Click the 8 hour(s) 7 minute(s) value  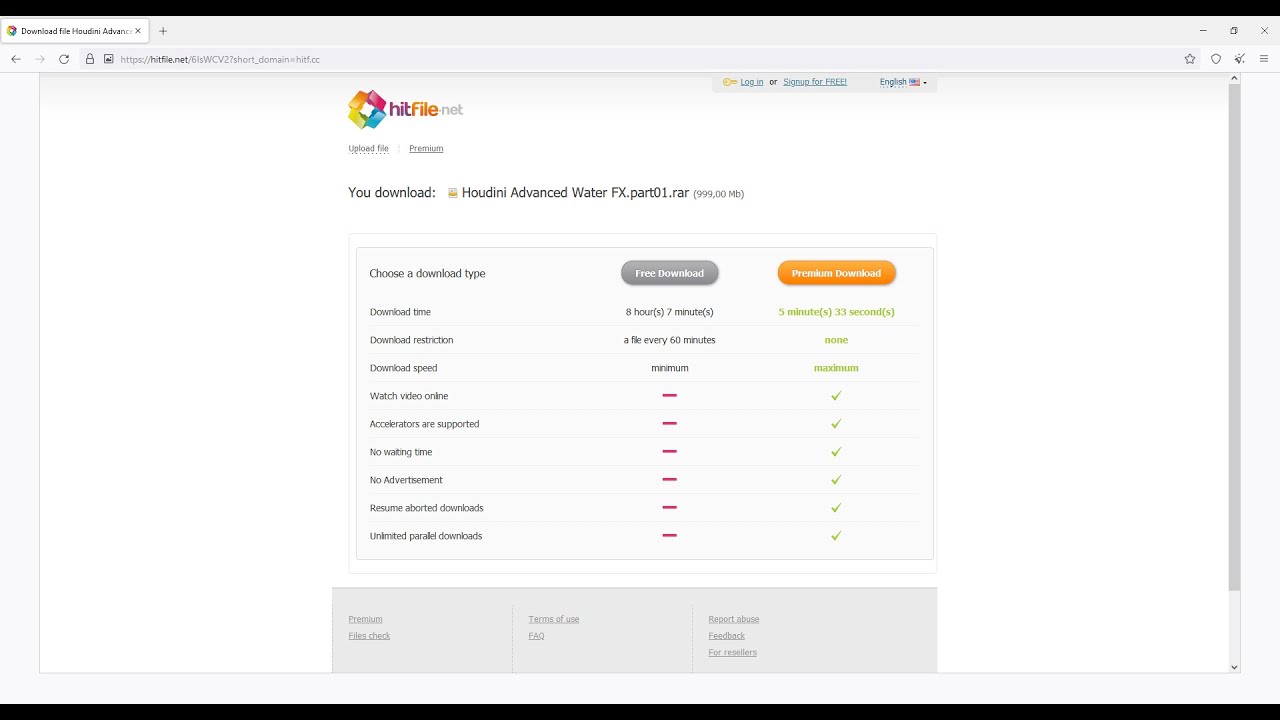[670, 312]
